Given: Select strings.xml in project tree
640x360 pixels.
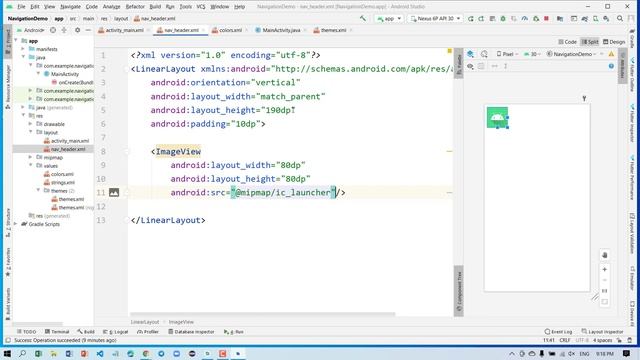Looking at the screenshot, I should point(62,182).
